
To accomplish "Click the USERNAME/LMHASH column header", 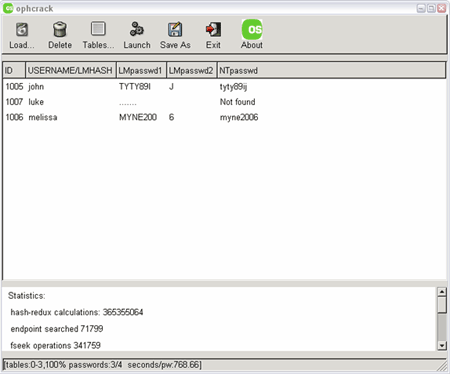I will 71,70.
